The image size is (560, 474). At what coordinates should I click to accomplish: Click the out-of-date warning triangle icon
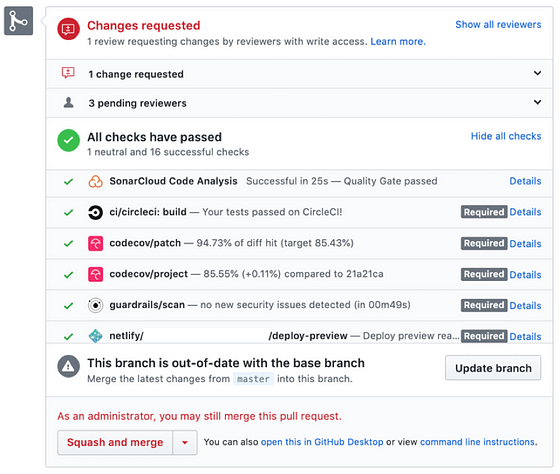[68, 366]
